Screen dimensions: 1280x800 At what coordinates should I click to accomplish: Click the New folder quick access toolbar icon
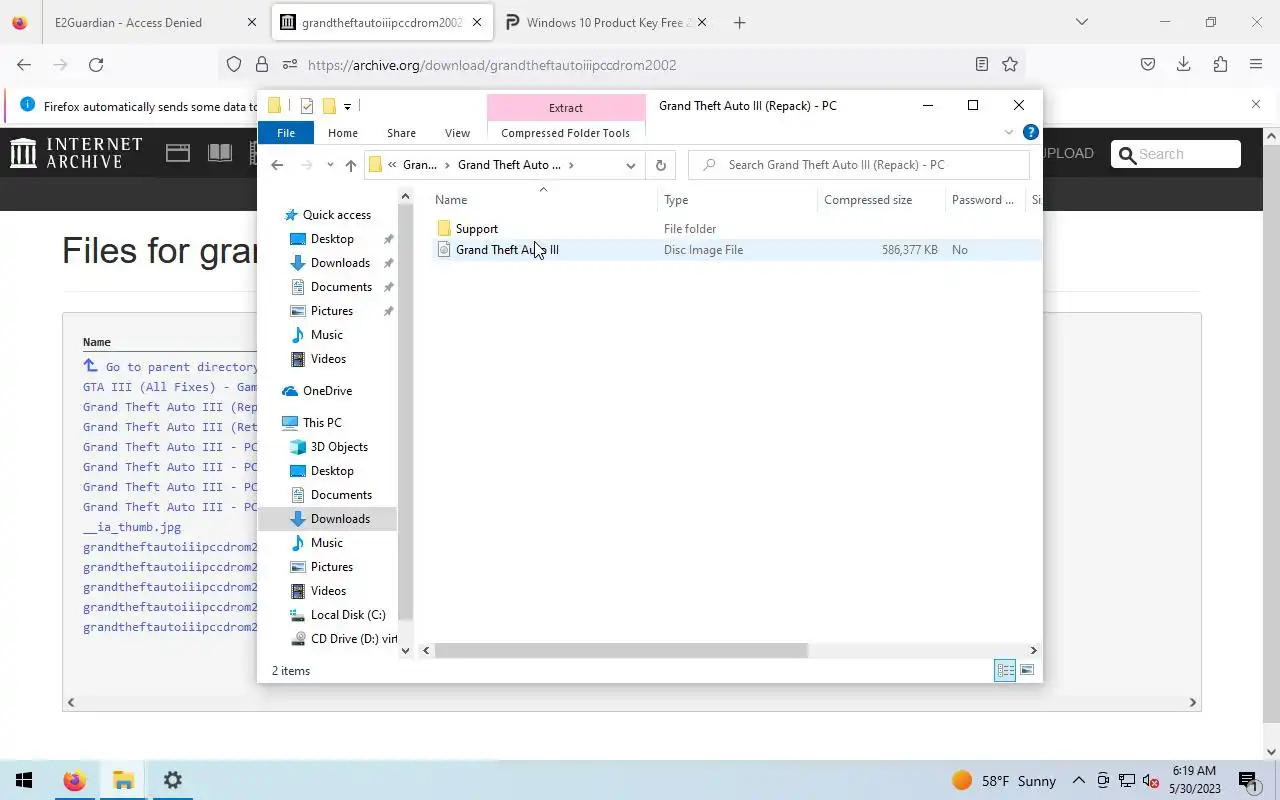[x=328, y=106]
